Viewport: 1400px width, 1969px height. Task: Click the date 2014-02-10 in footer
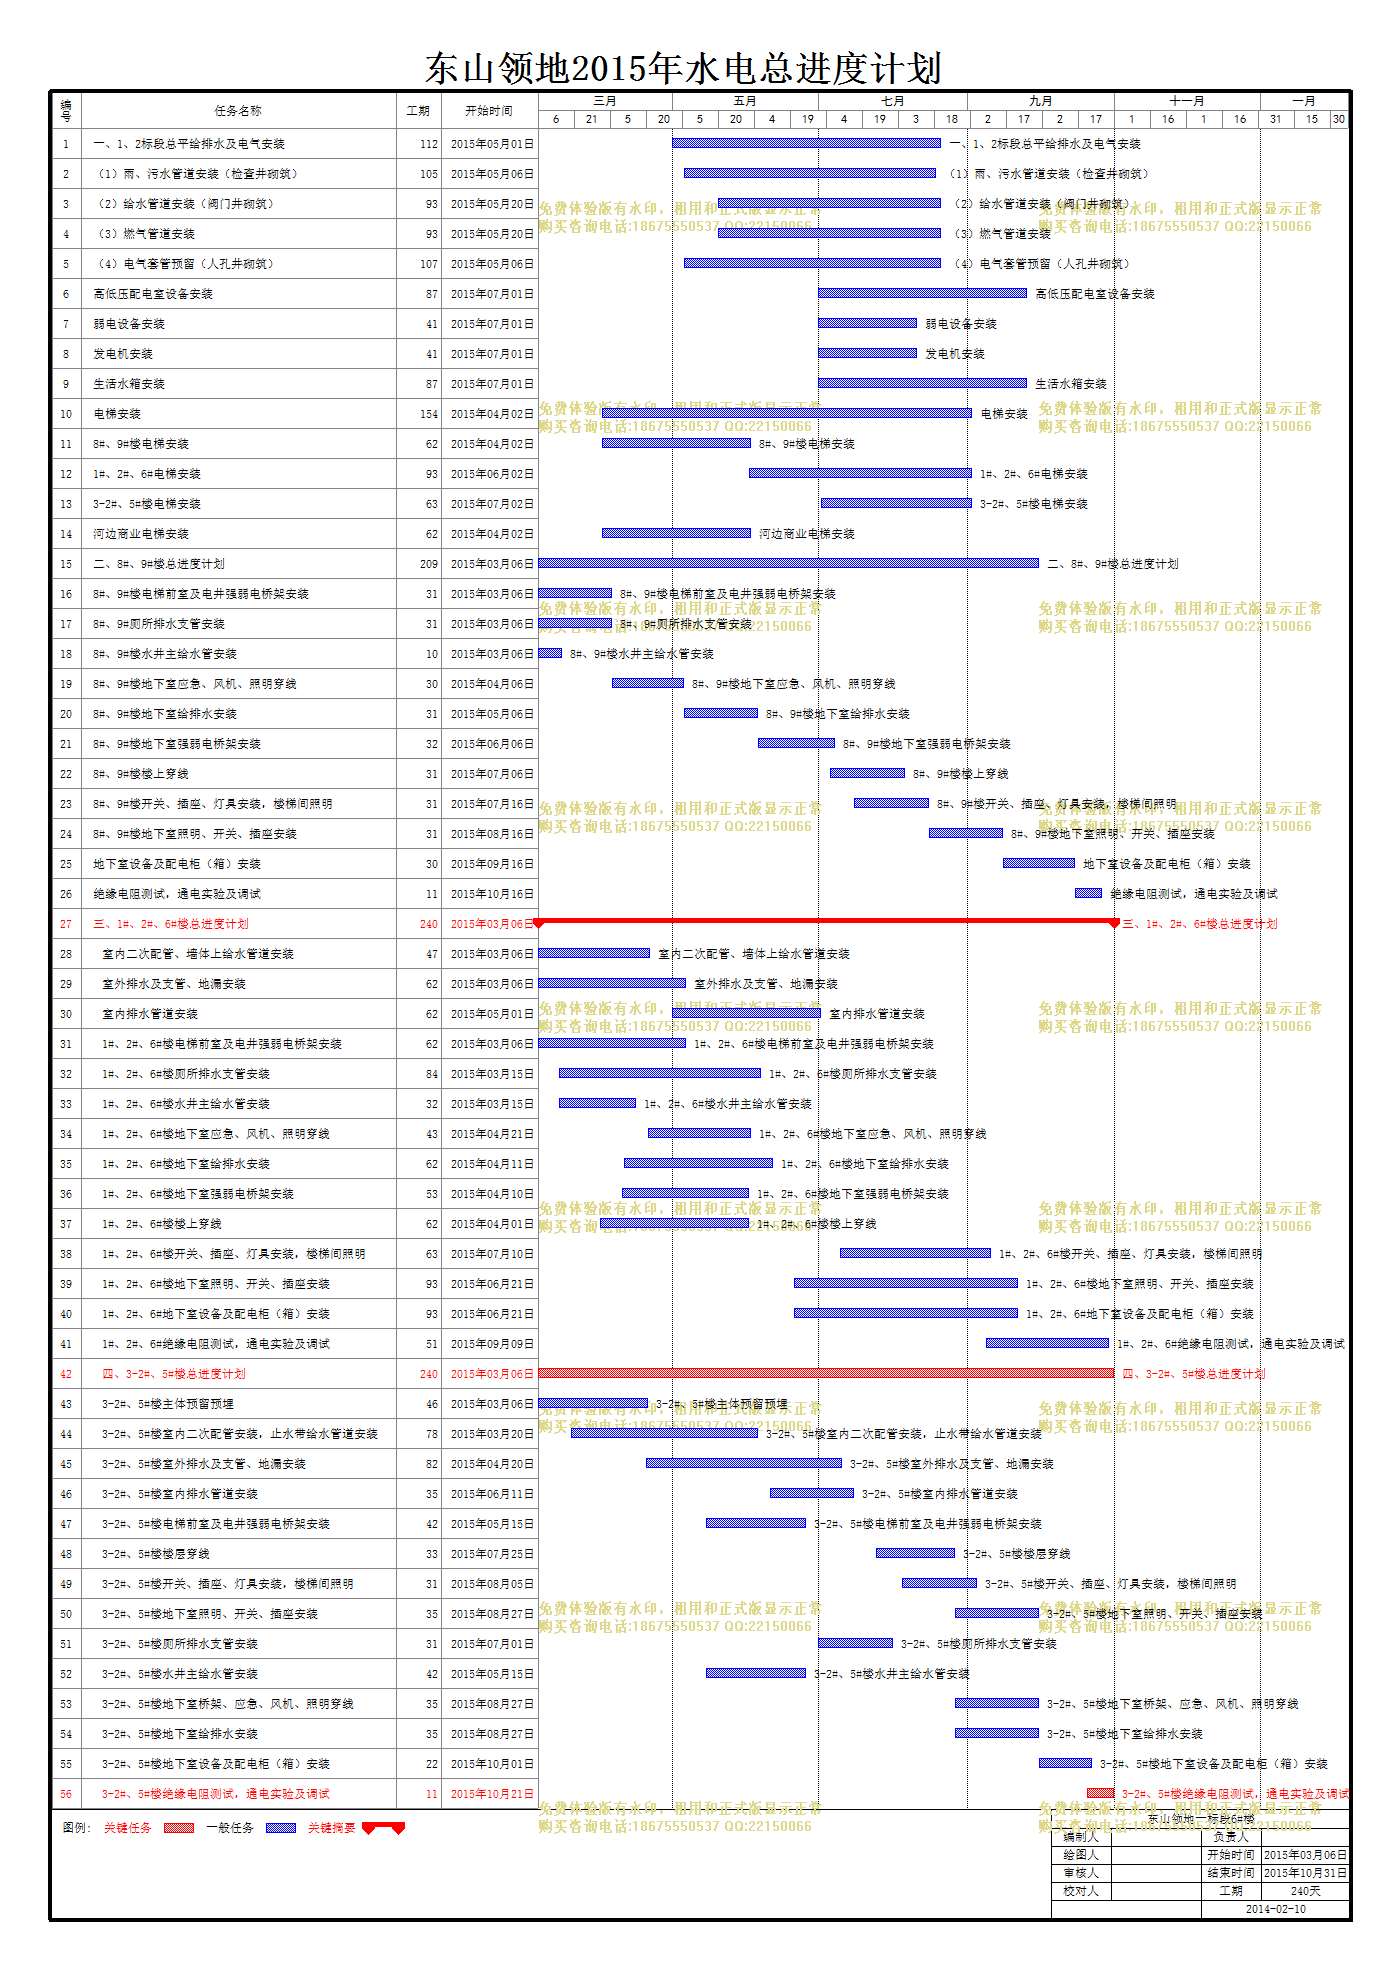point(1275,1909)
